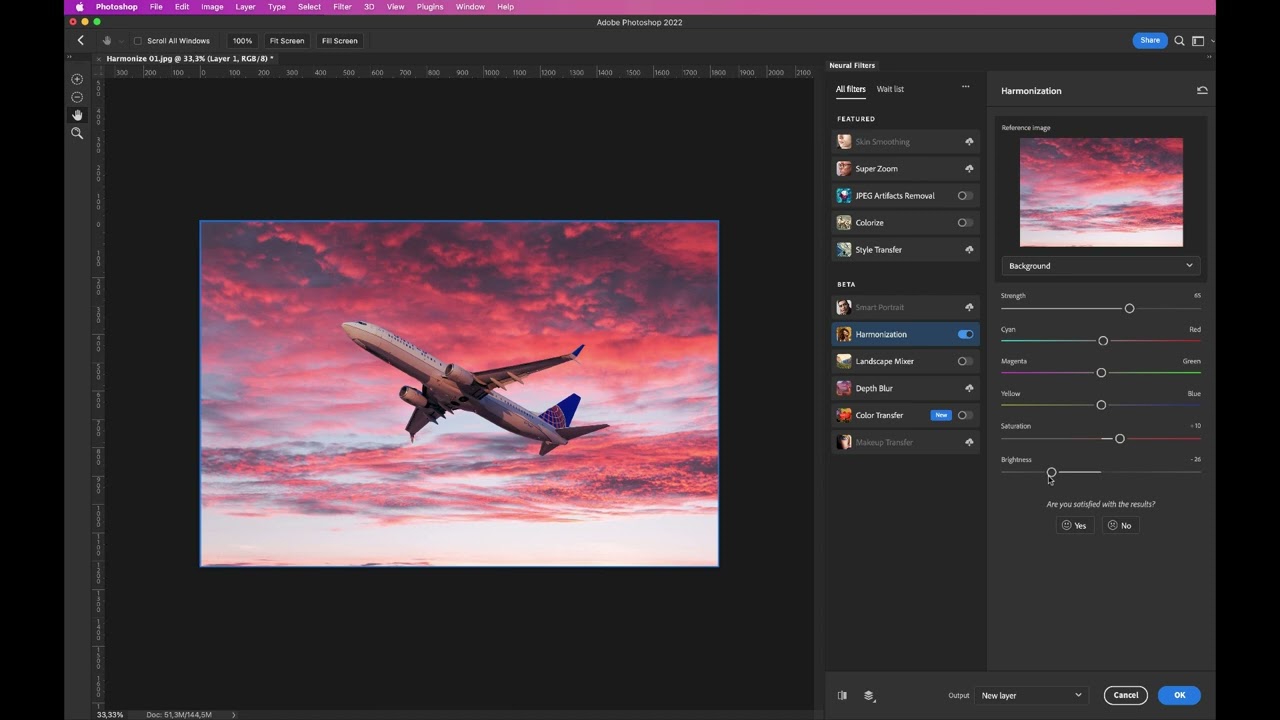This screenshot has width=1280, height=720.
Task: Open the Filter menu in the menu bar
Action: (342, 7)
